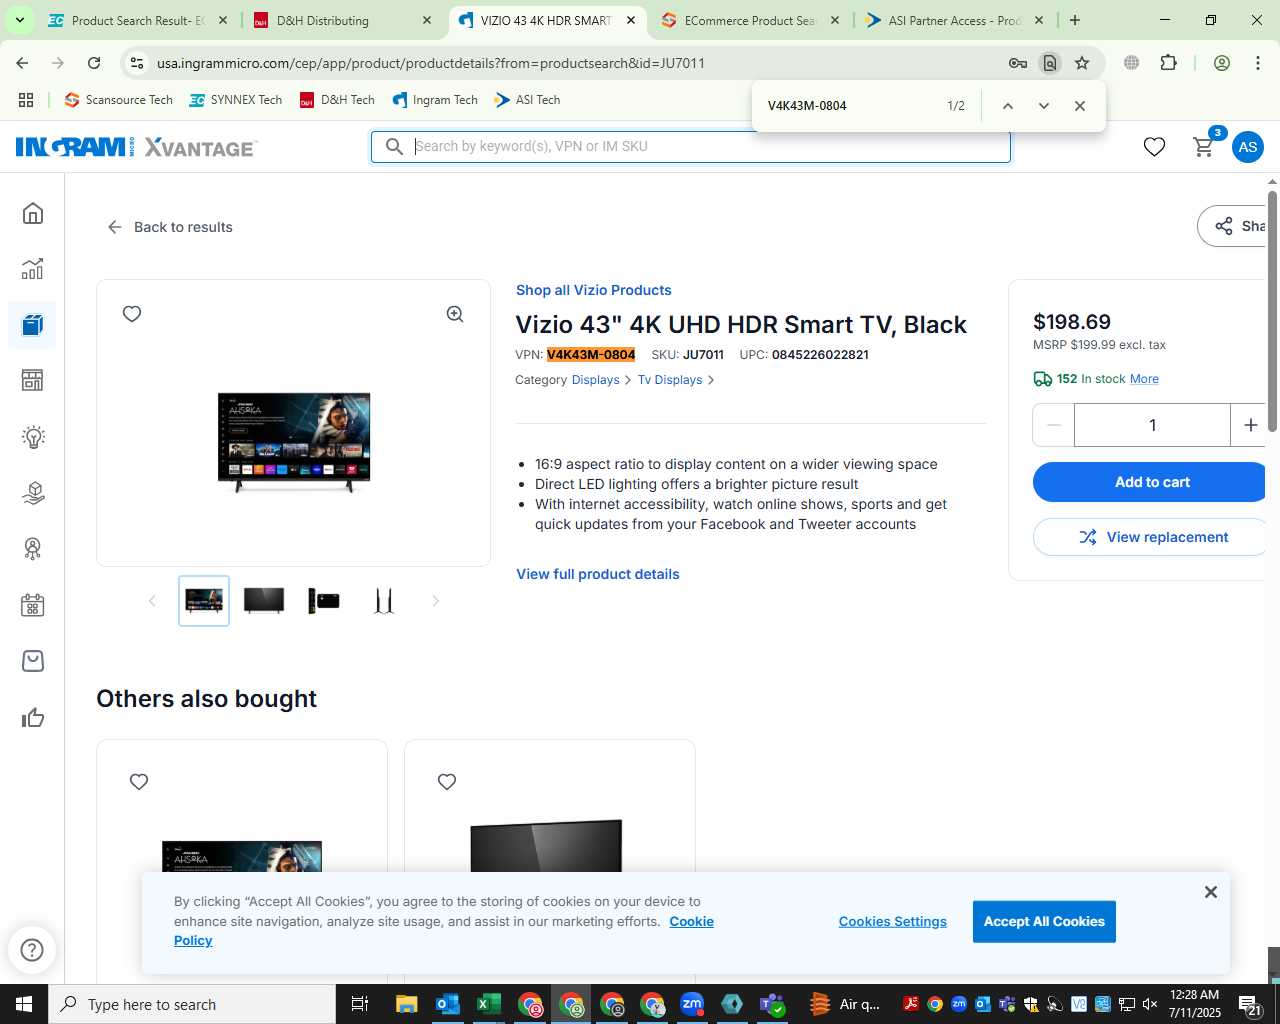Open the tab search dropdown arrow
This screenshot has height=1024, width=1280.
pos(19,20)
